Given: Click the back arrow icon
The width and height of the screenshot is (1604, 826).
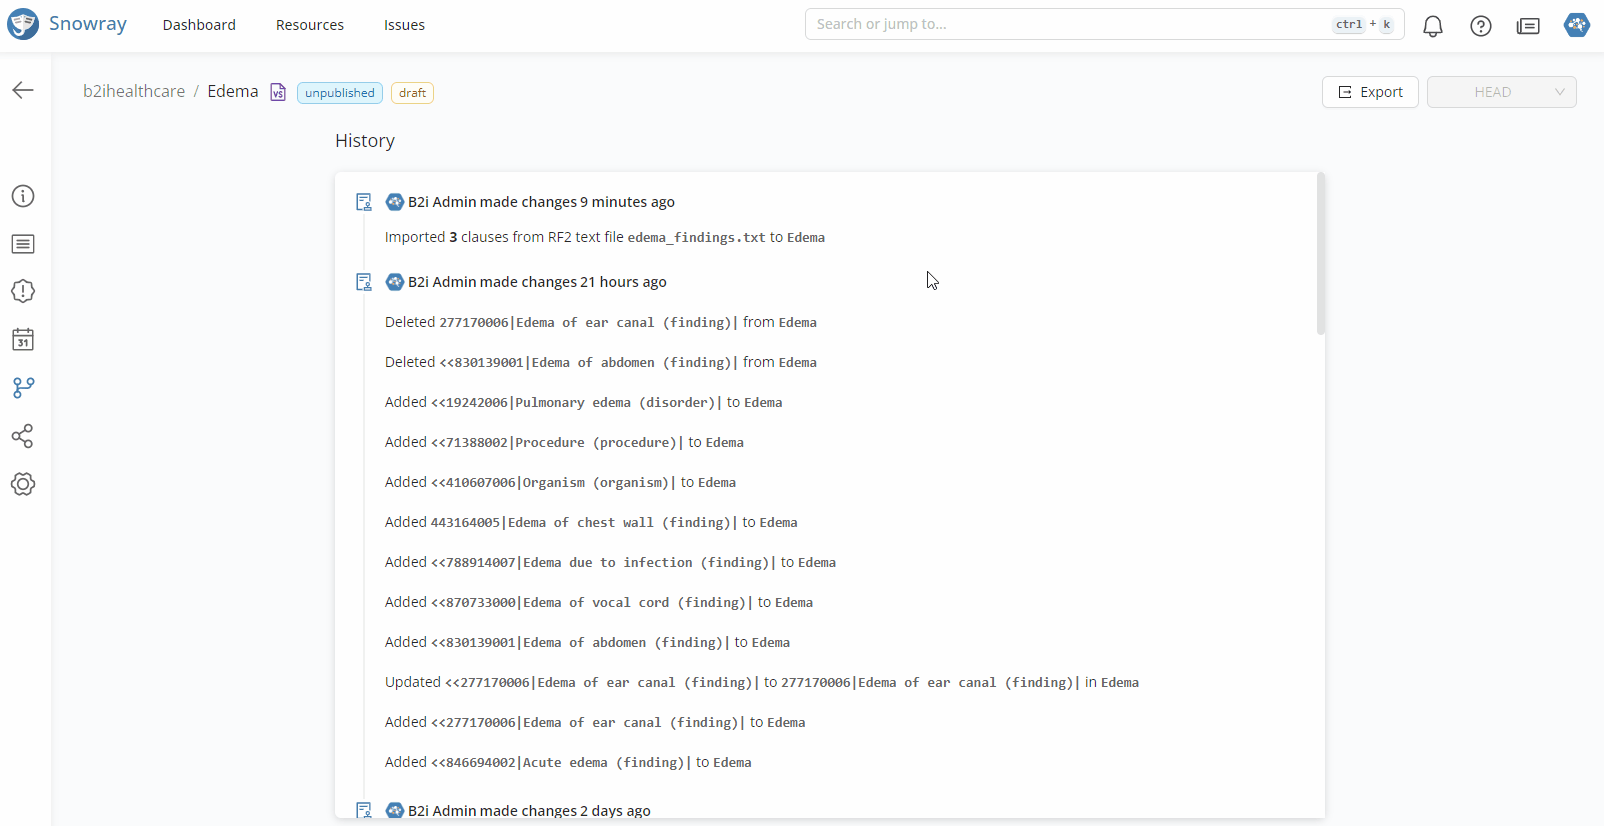Looking at the screenshot, I should tap(23, 91).
